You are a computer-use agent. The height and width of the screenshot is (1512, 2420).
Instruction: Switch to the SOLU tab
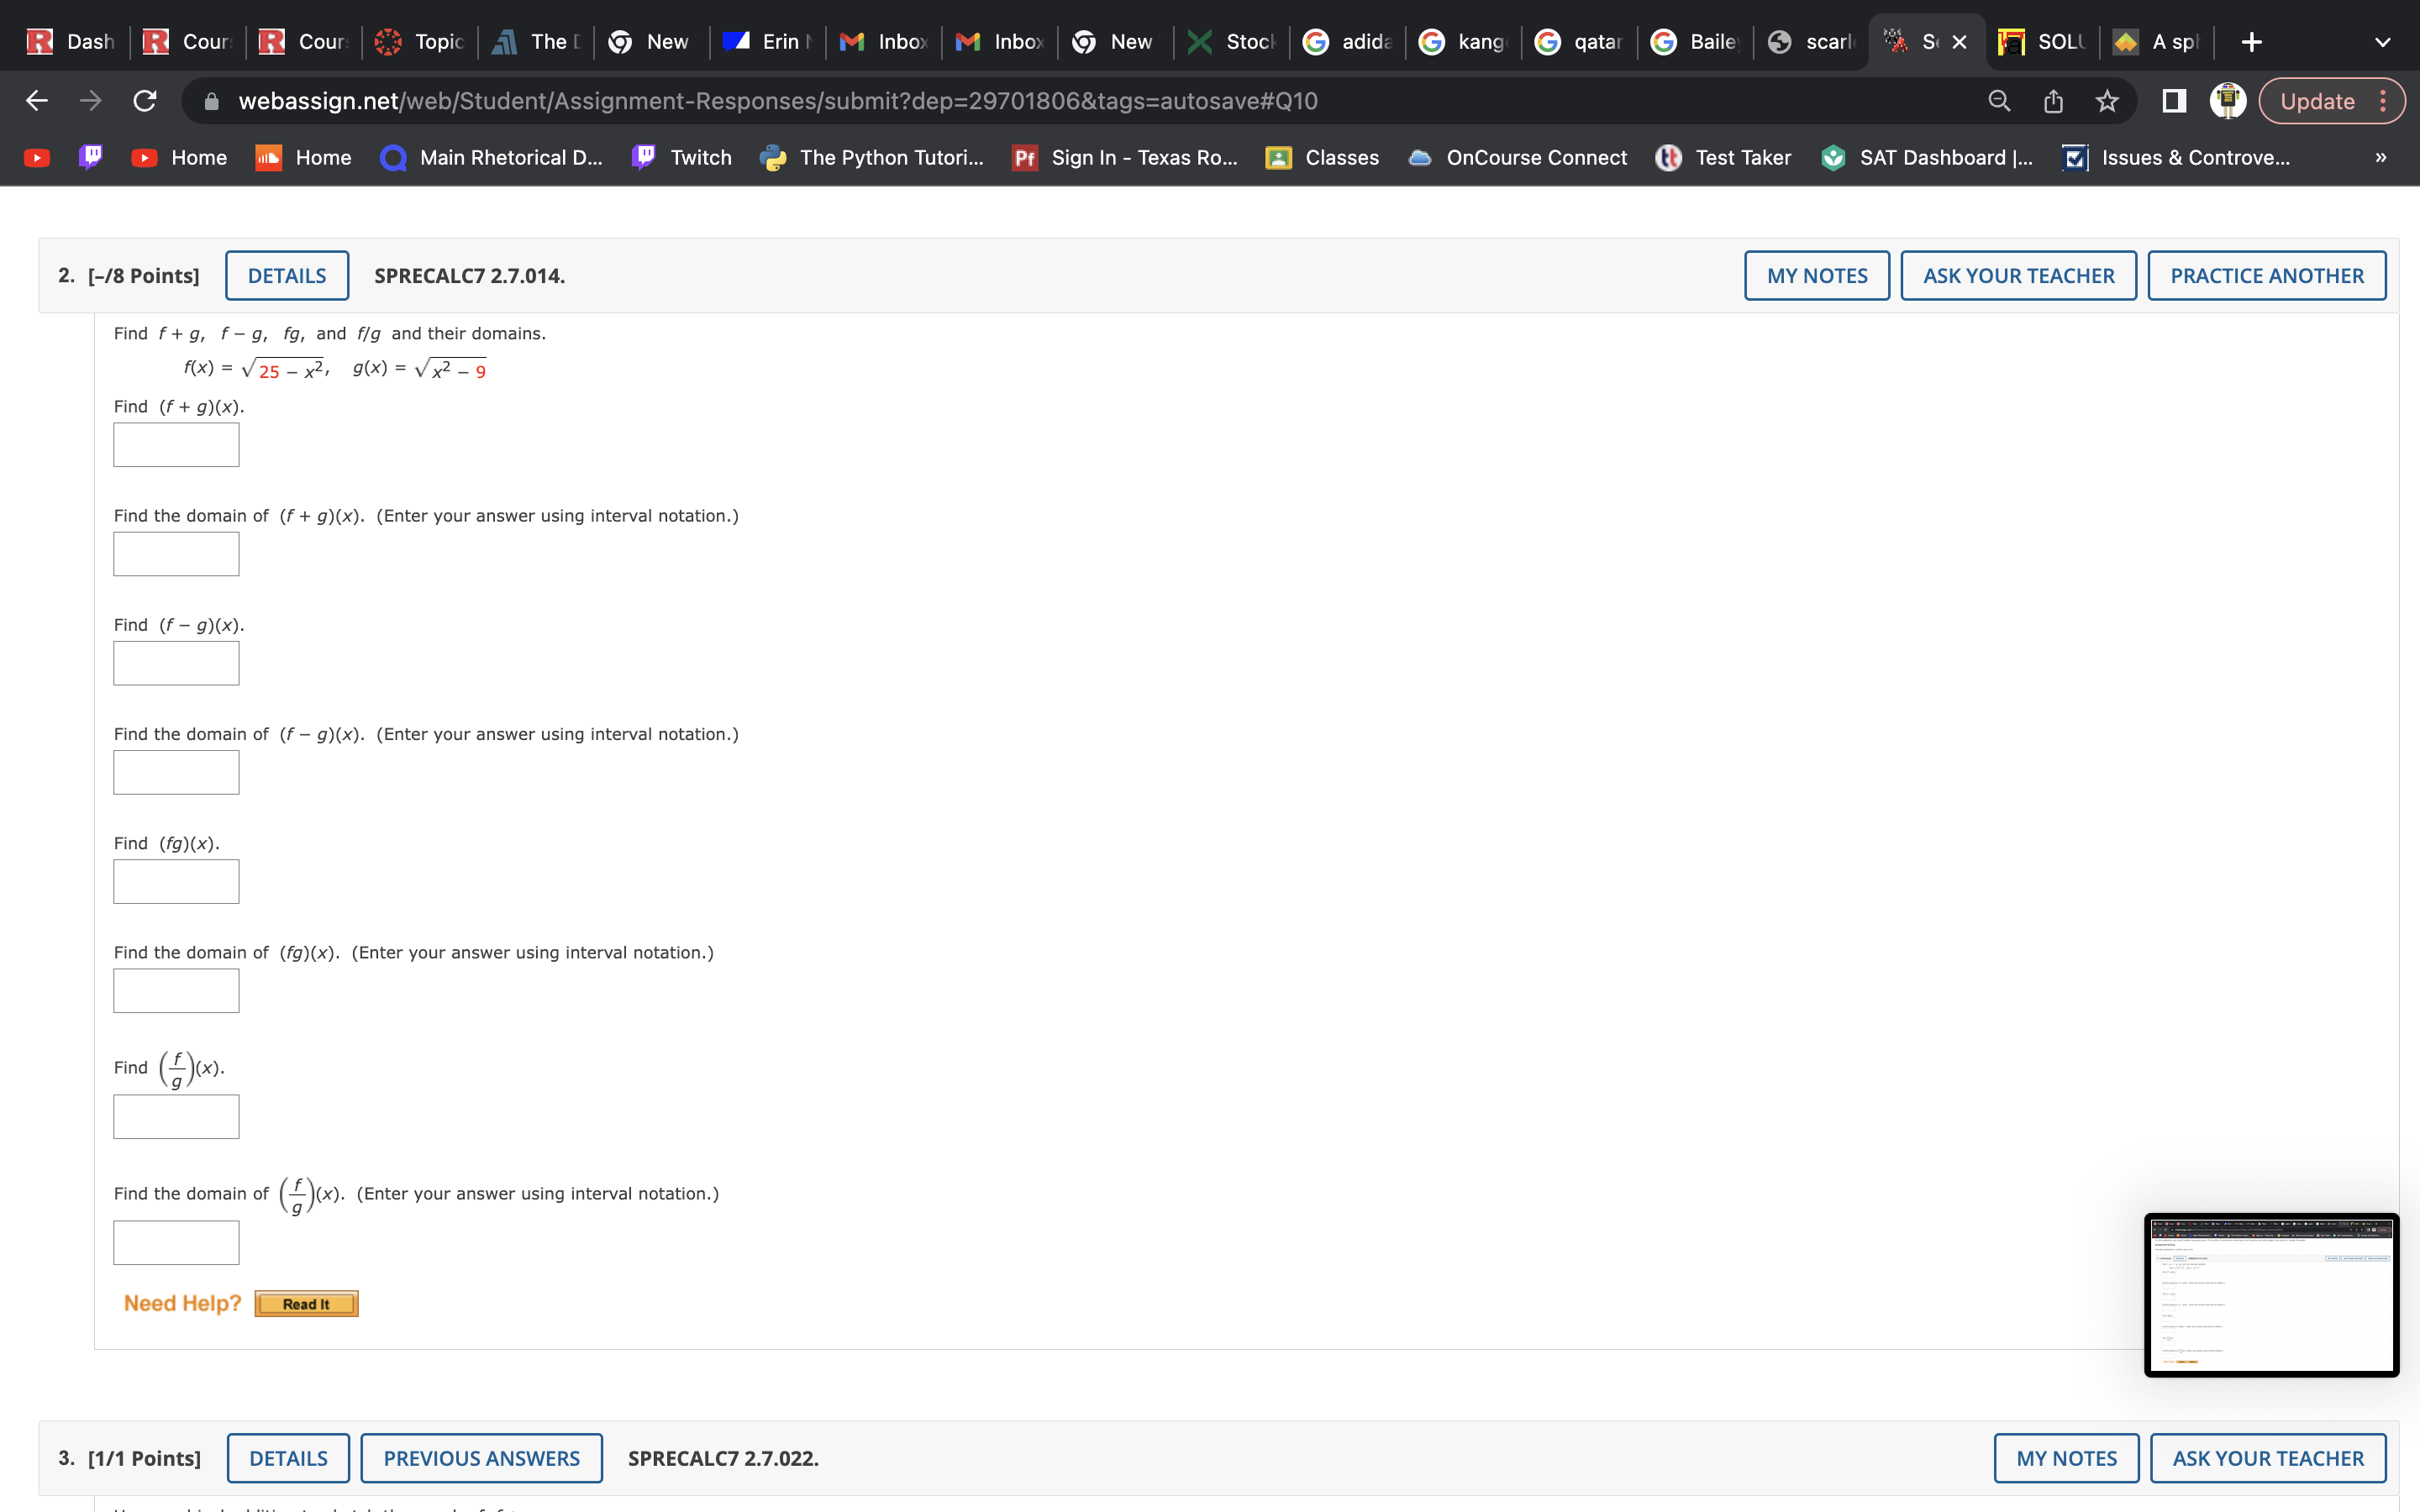(x=2040, y=41)
